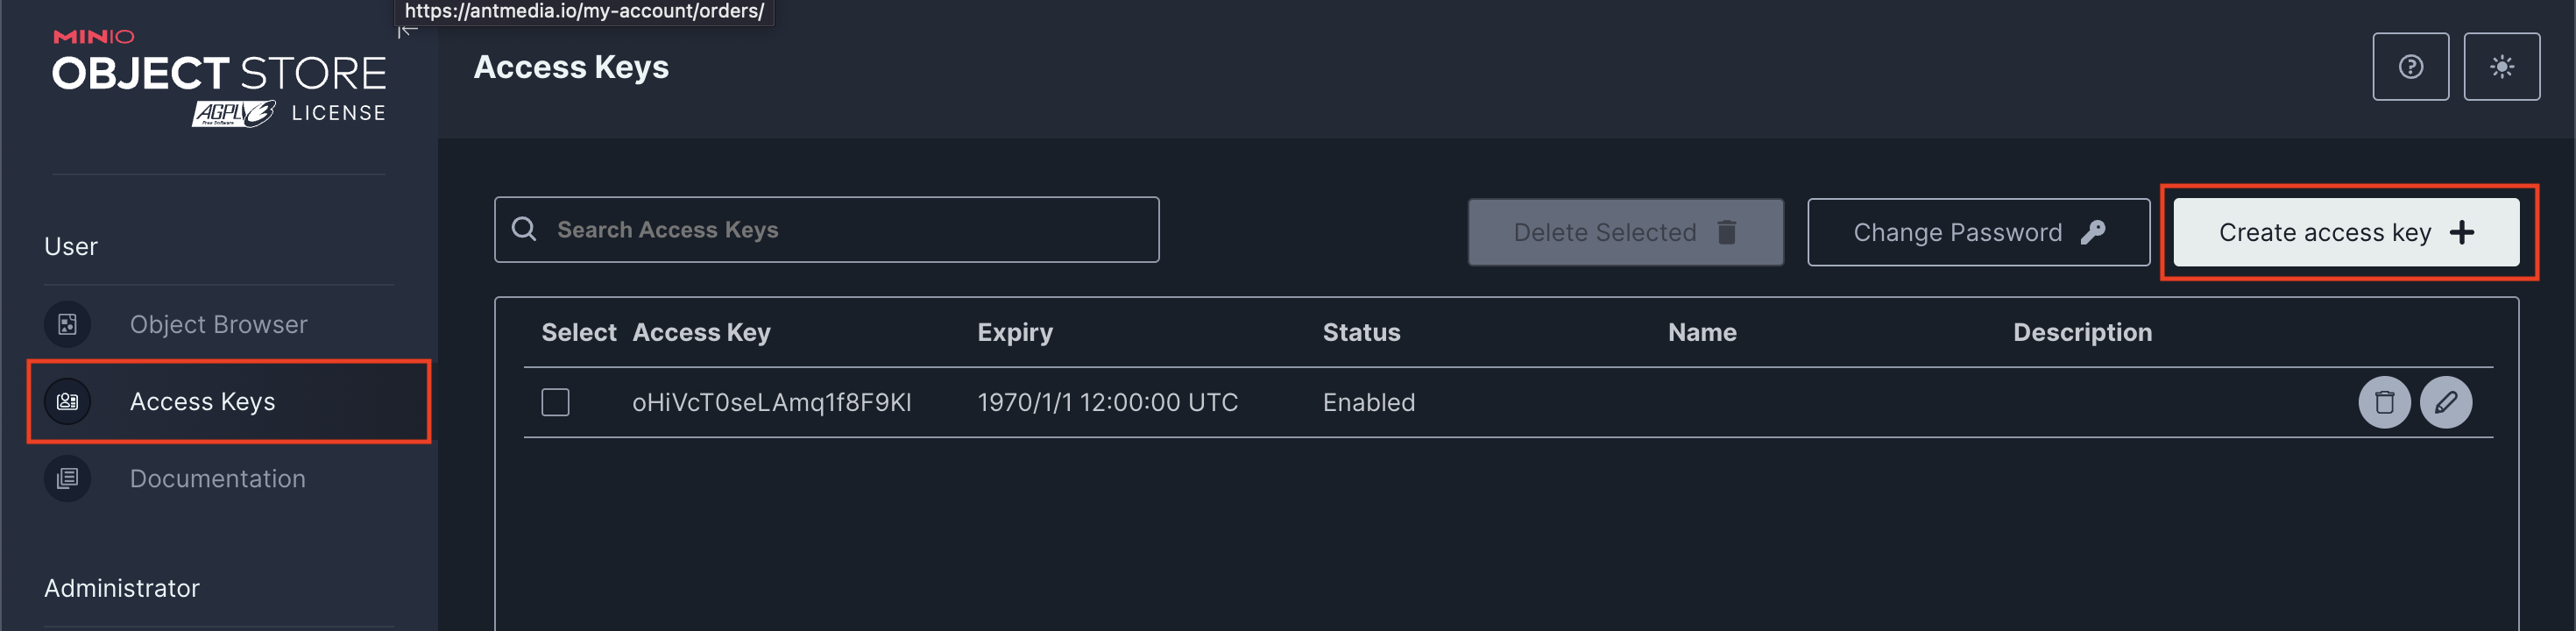Click the MinIO Object Store logo
The image size is (2576, 631).
[219, 78]
